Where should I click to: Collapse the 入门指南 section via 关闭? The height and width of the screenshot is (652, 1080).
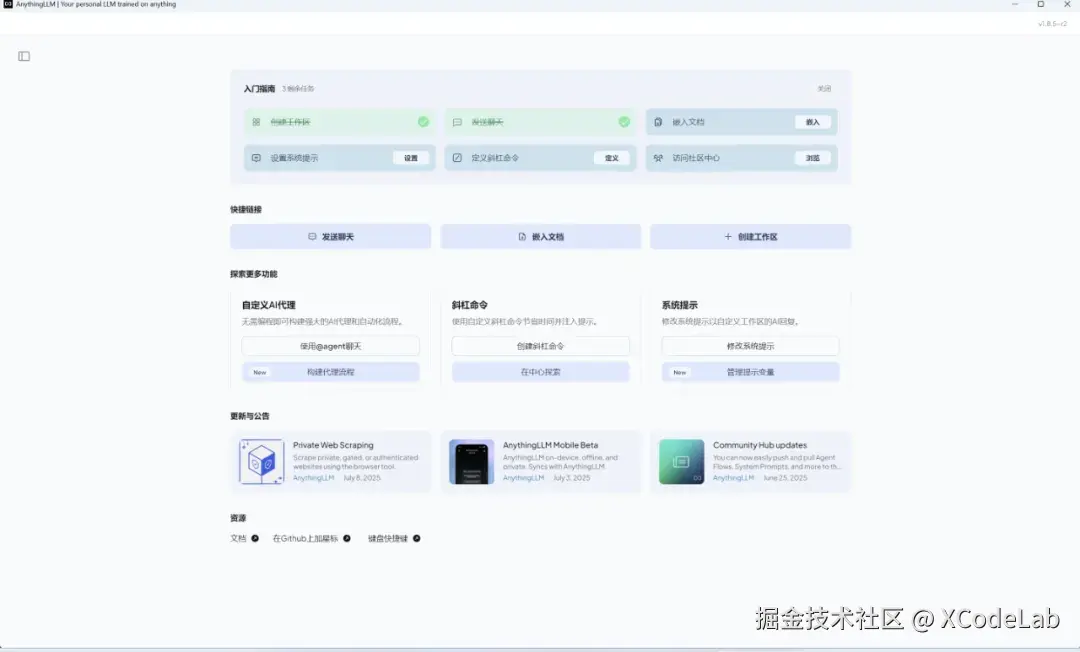click(x=824, y=88)
